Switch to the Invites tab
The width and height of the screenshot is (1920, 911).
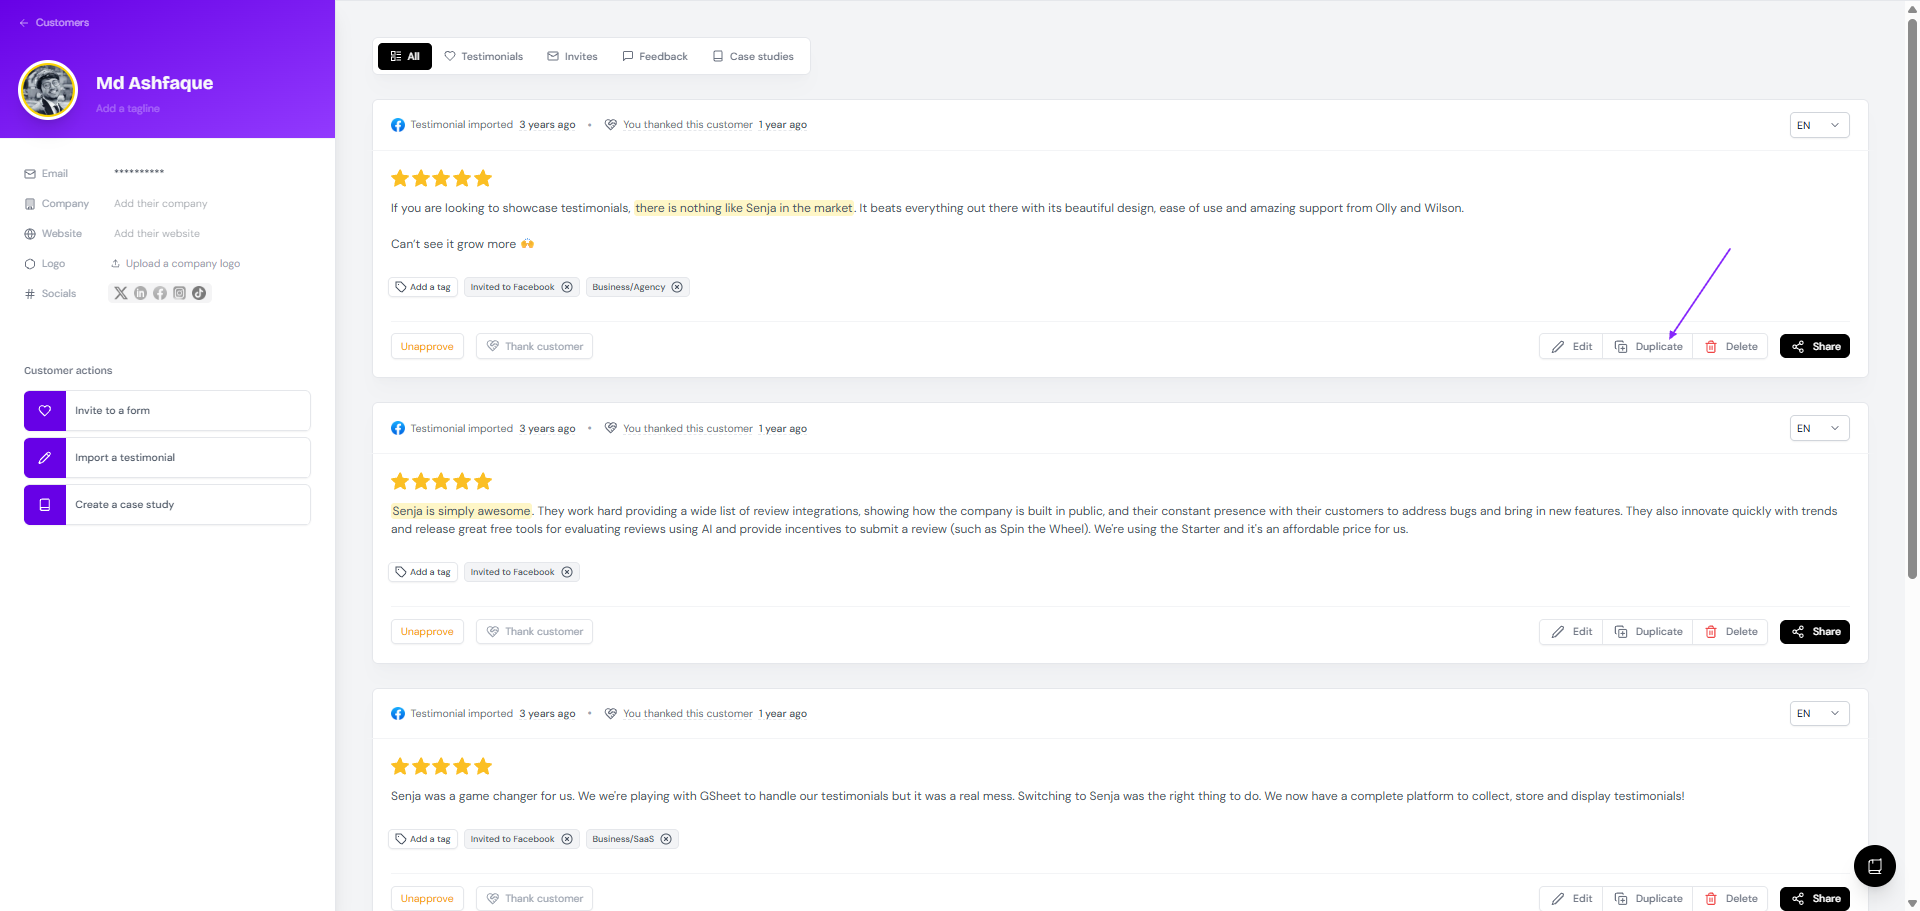573,56
